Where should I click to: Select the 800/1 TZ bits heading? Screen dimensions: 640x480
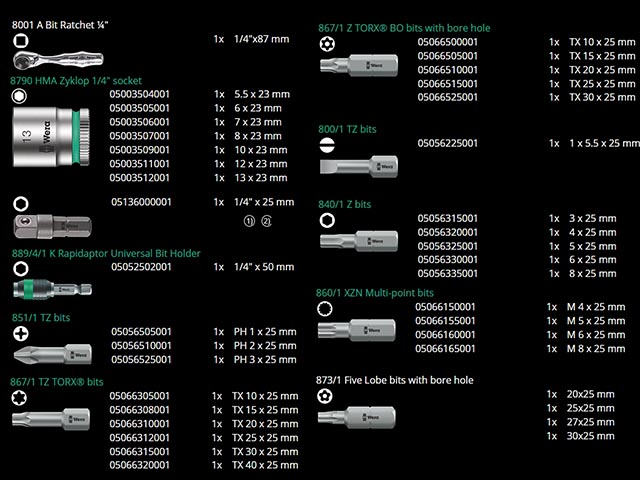pos(347,129)
